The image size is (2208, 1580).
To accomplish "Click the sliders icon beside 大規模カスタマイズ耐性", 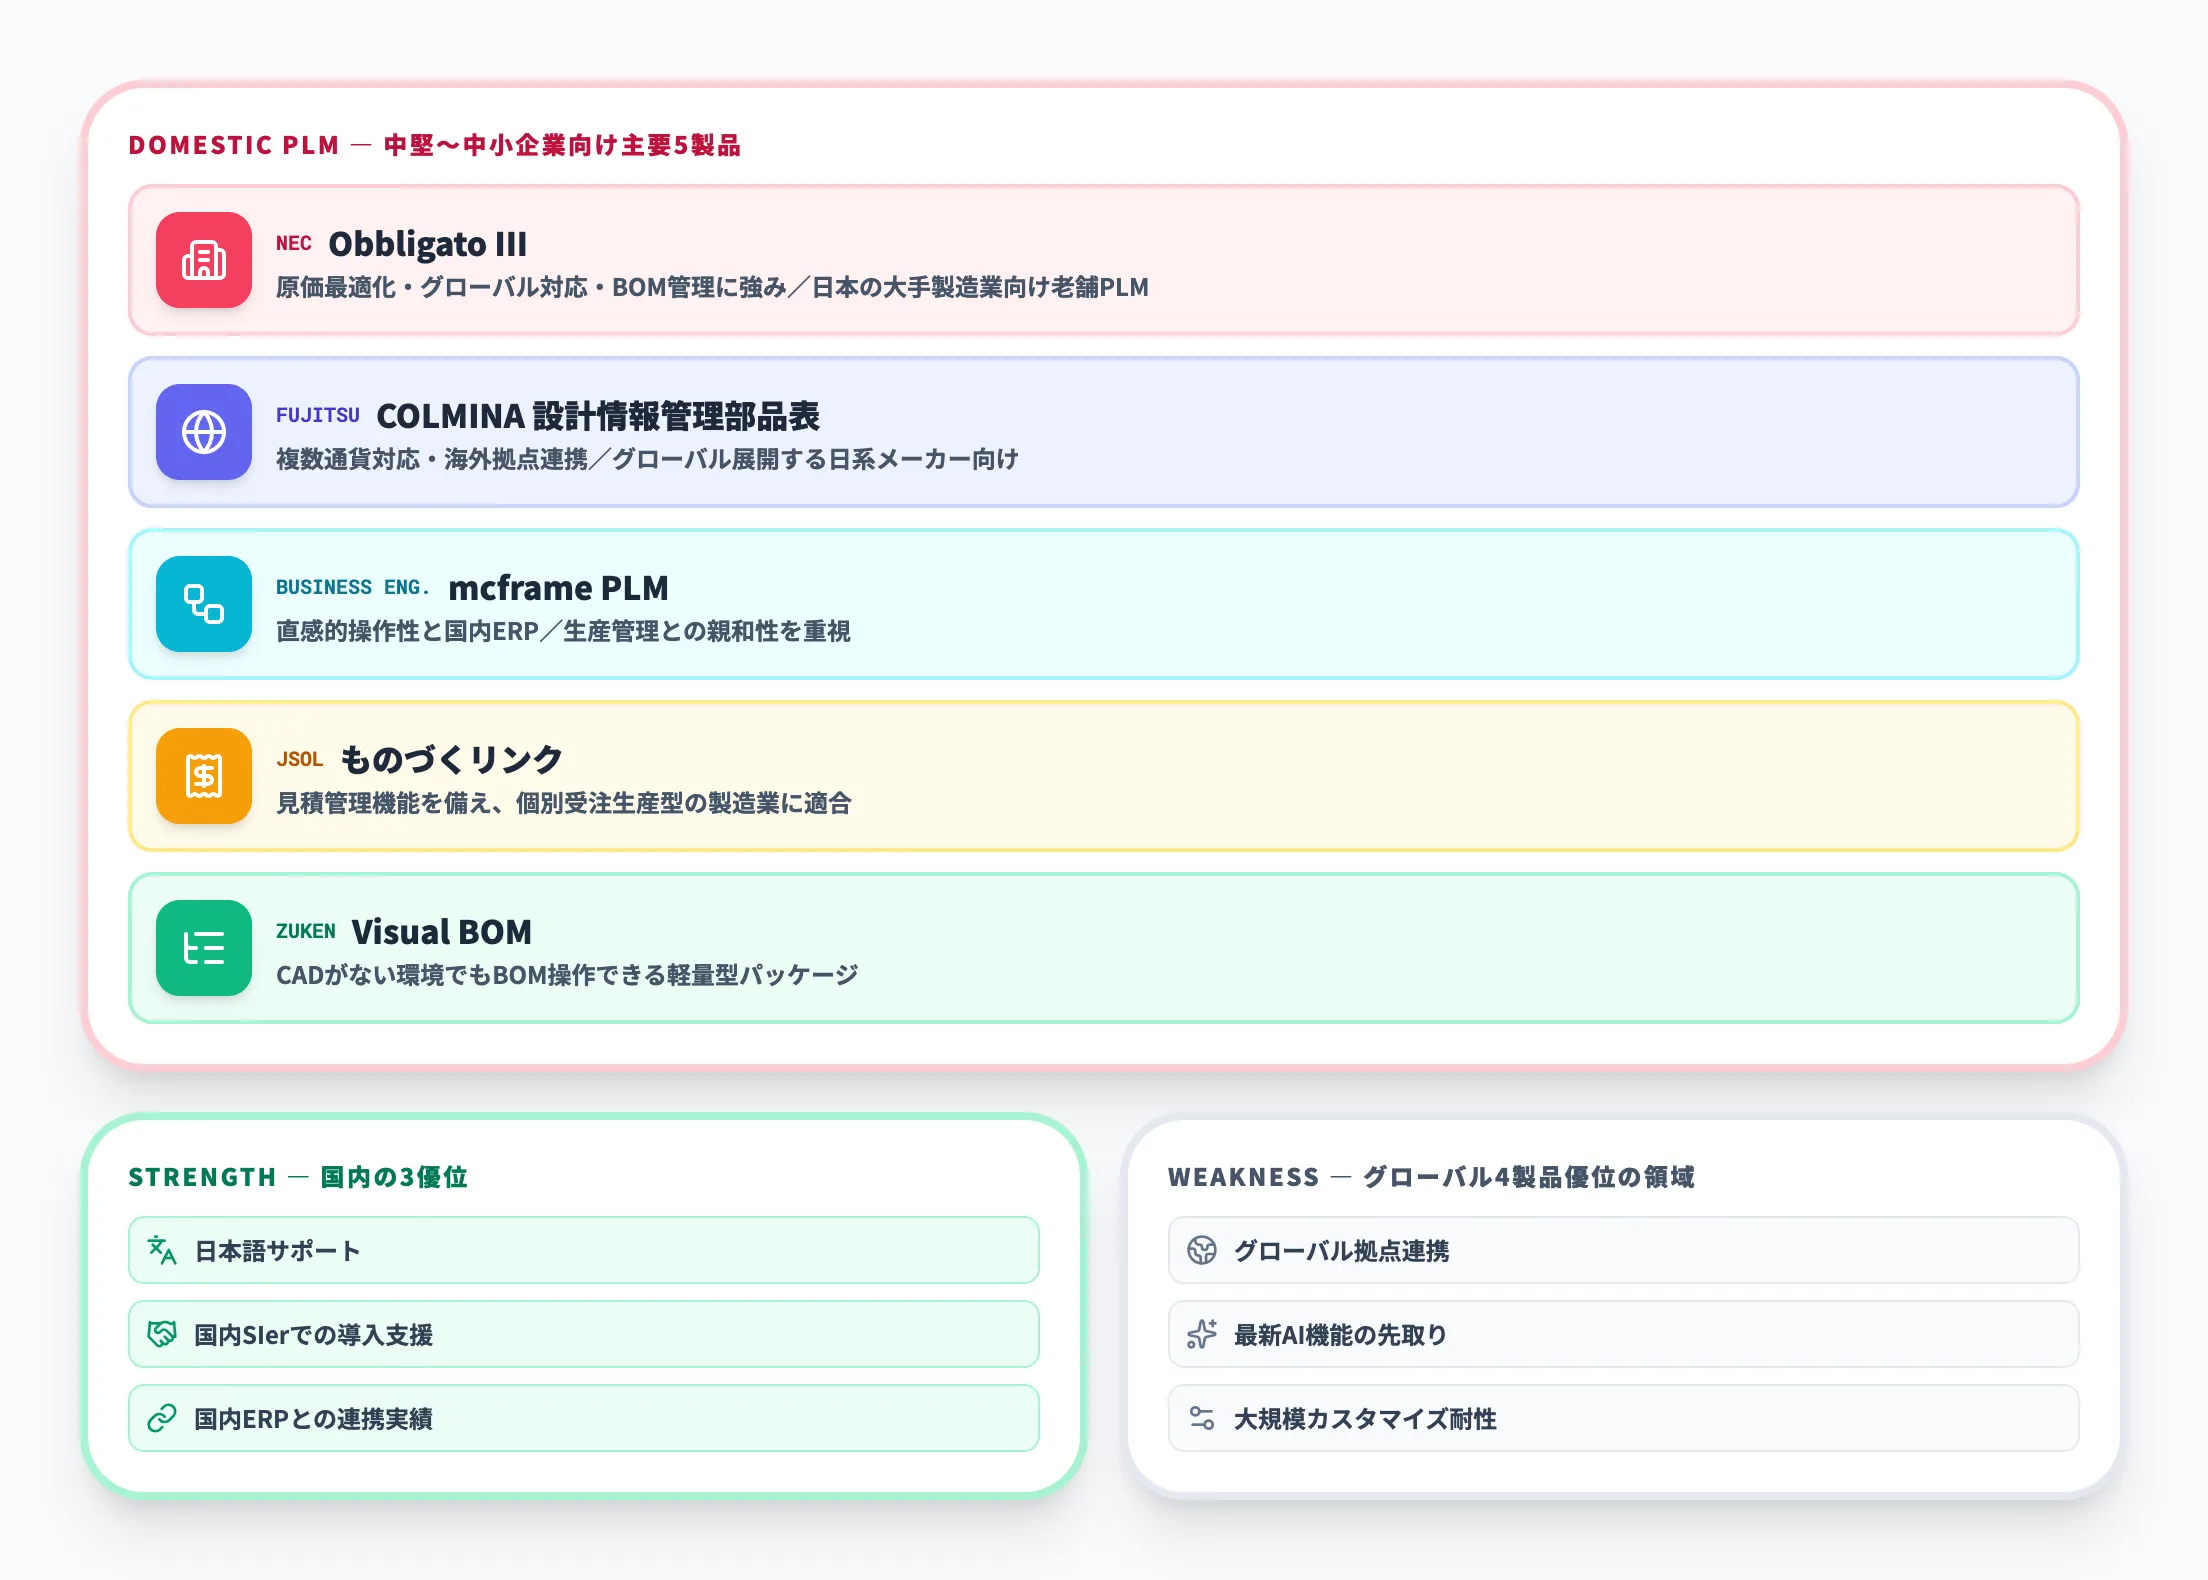I will [1202, 1418].
